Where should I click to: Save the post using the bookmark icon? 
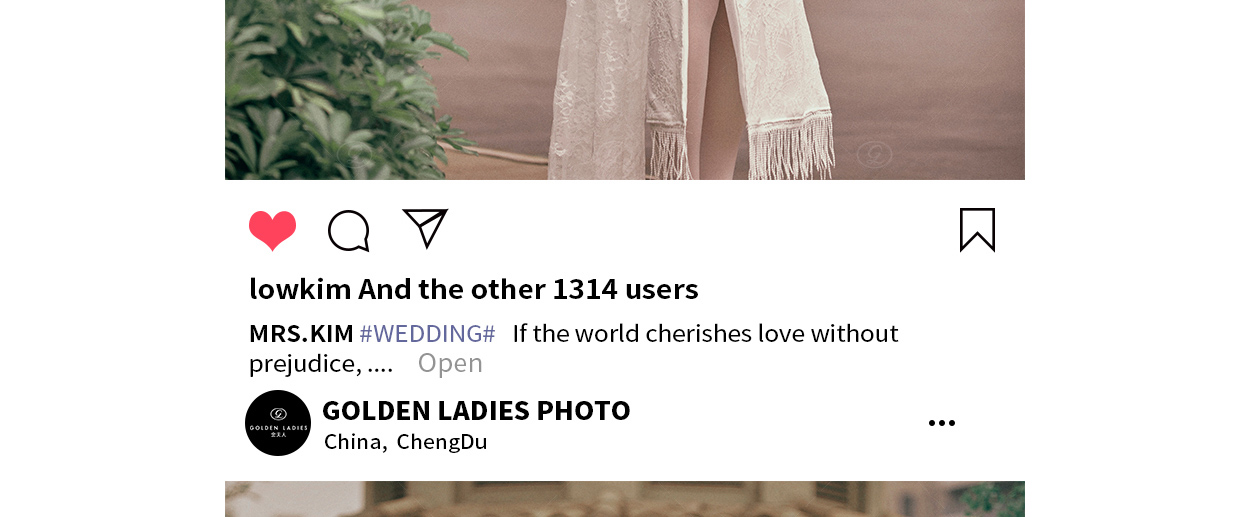pos(977,230)
